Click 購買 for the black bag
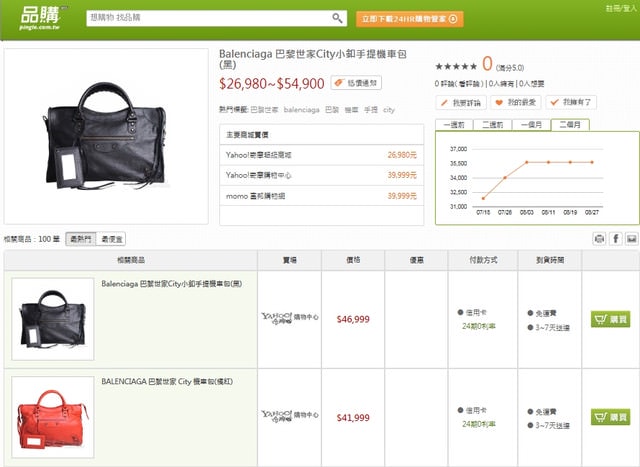Image resolution: width=640 pixels, height=467 pixels. point(611,319)
